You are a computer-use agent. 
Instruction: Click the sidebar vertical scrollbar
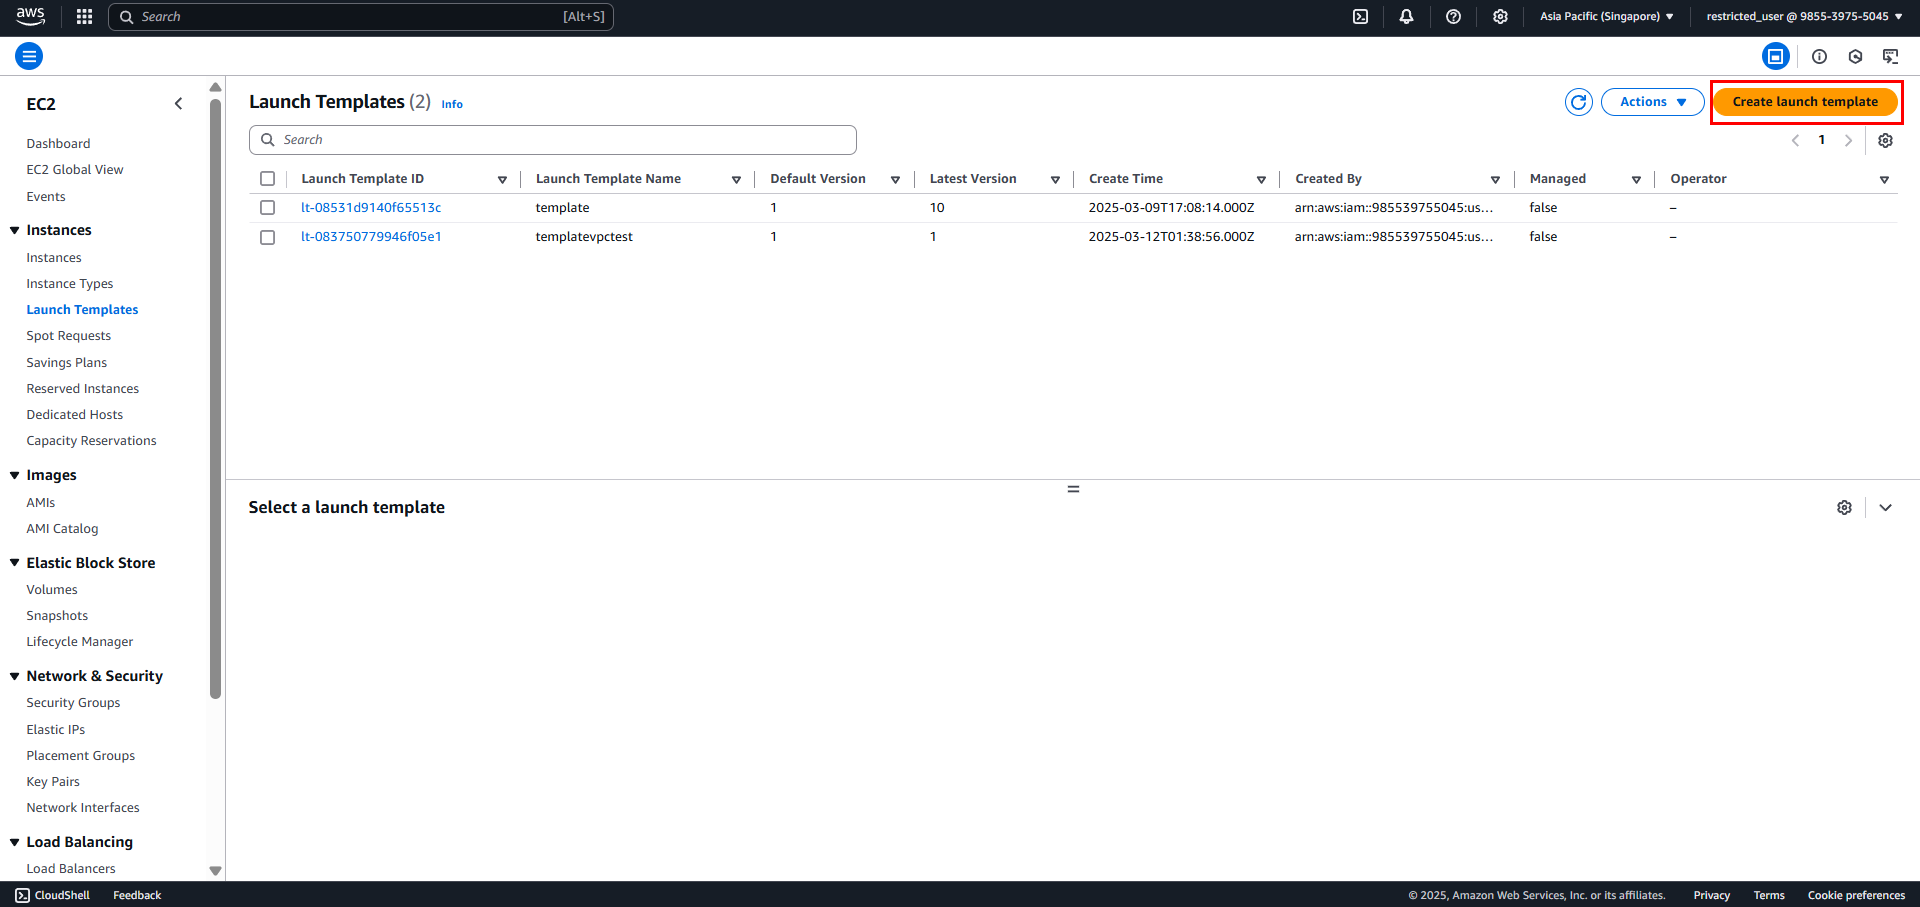(215, 400)
